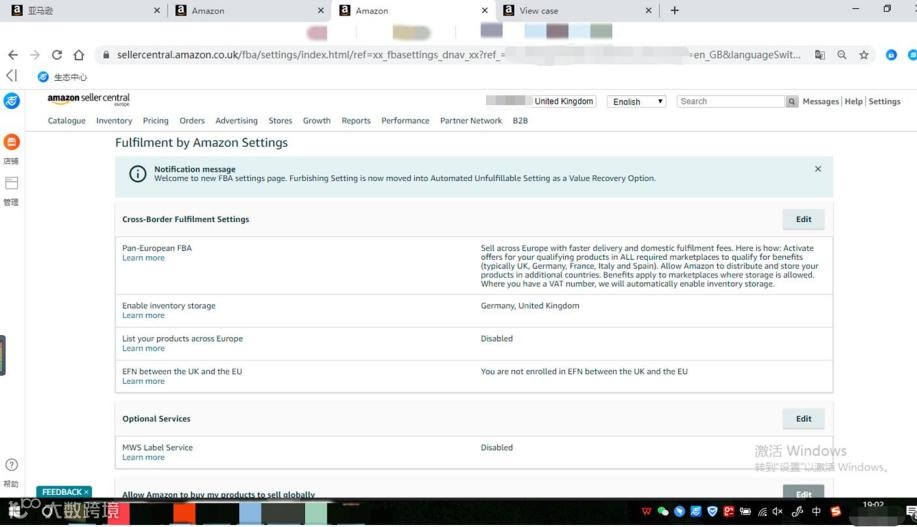
Task: Edit the Optional Services section
Action: (x=804, y=419)
